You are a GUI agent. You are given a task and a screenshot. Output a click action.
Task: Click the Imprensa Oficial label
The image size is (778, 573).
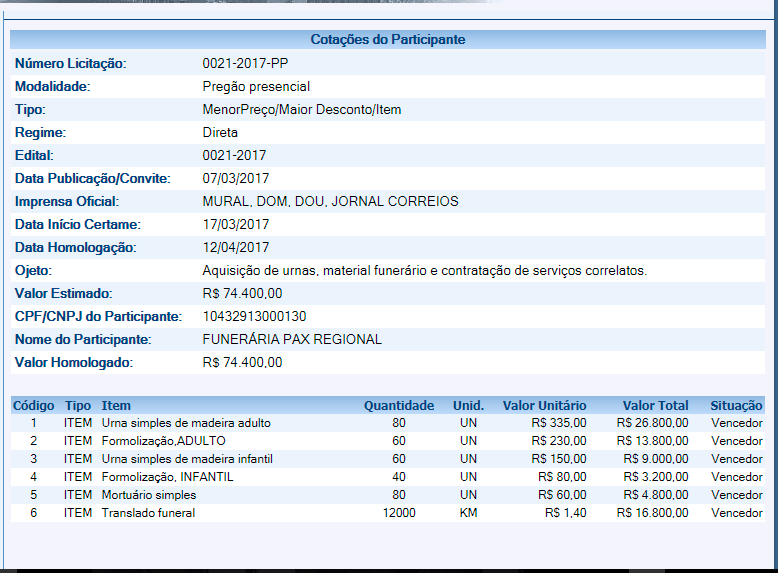[x=67, y=201]
